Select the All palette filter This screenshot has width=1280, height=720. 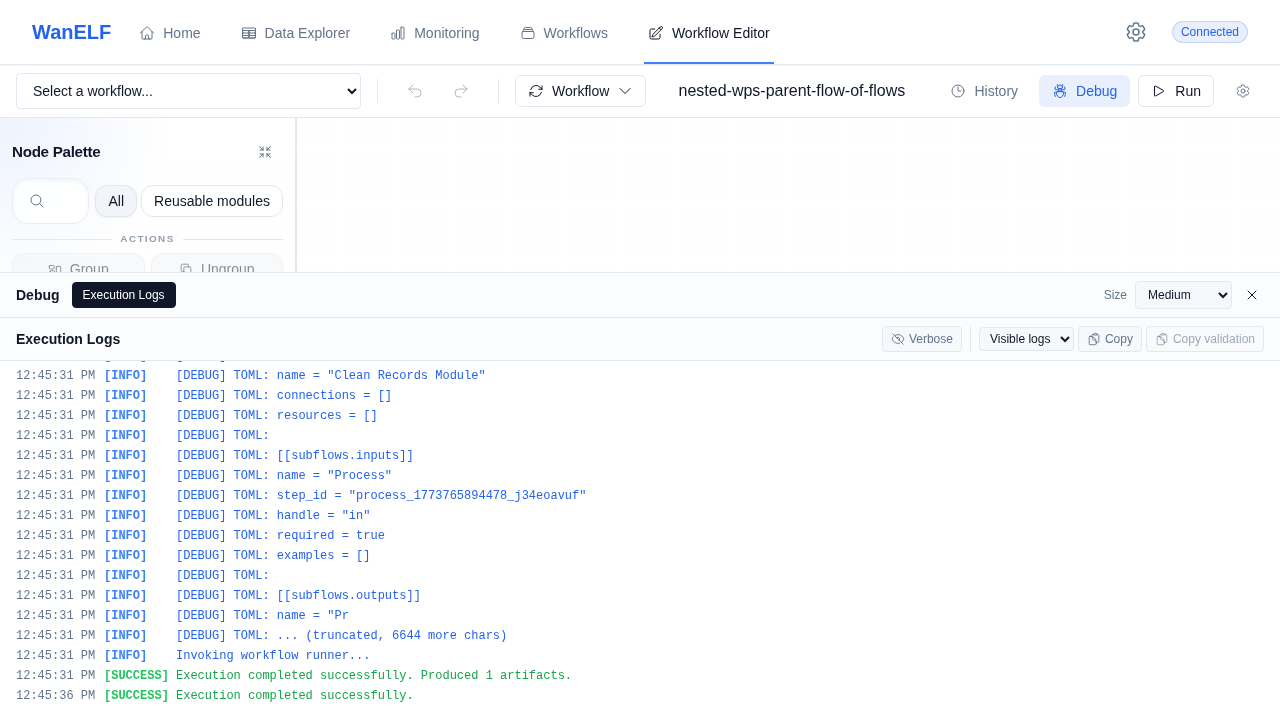116,201
